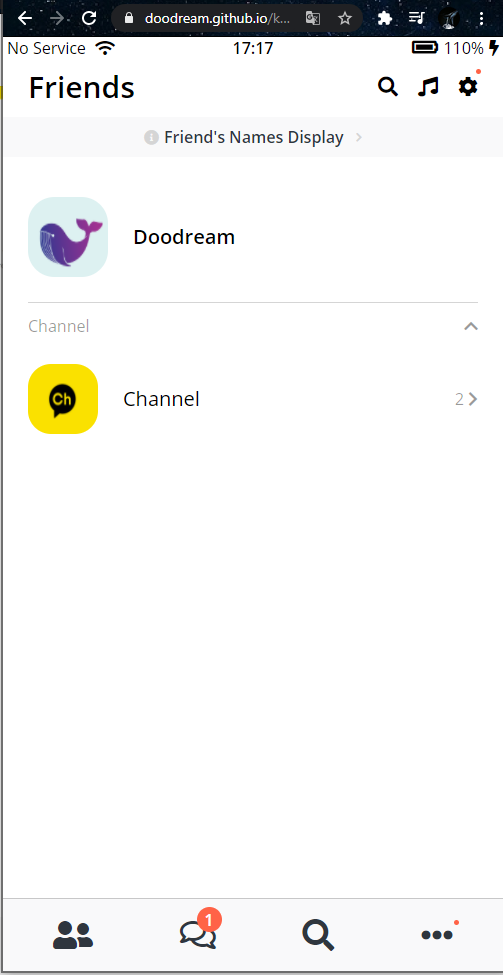Viewport: 503px width, 975px height.
Task: Select the Channel row label
Action: (x=161, y=399)
